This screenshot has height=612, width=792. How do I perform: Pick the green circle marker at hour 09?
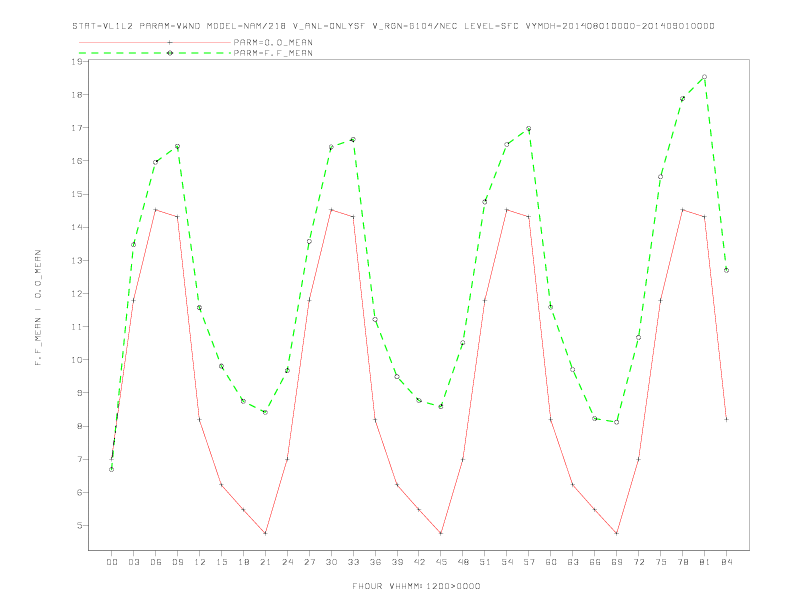coord(177,146)
